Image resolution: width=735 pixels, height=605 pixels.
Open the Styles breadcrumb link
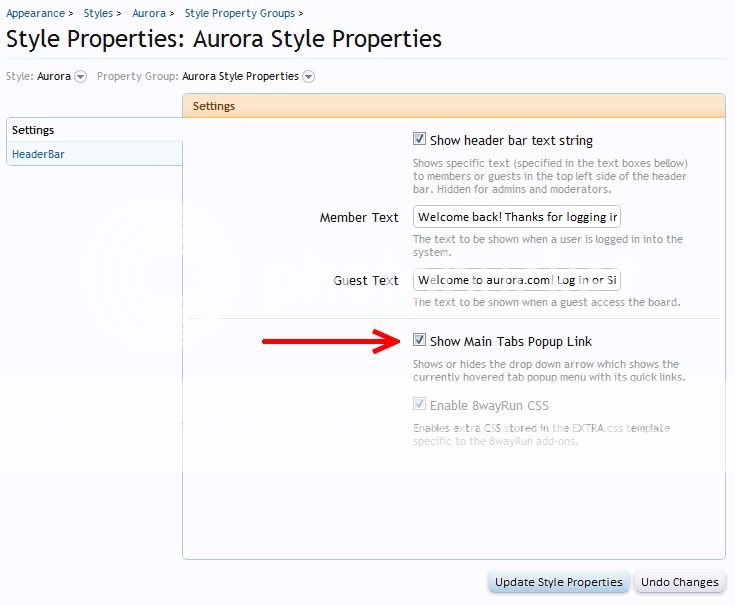point(98,14)
